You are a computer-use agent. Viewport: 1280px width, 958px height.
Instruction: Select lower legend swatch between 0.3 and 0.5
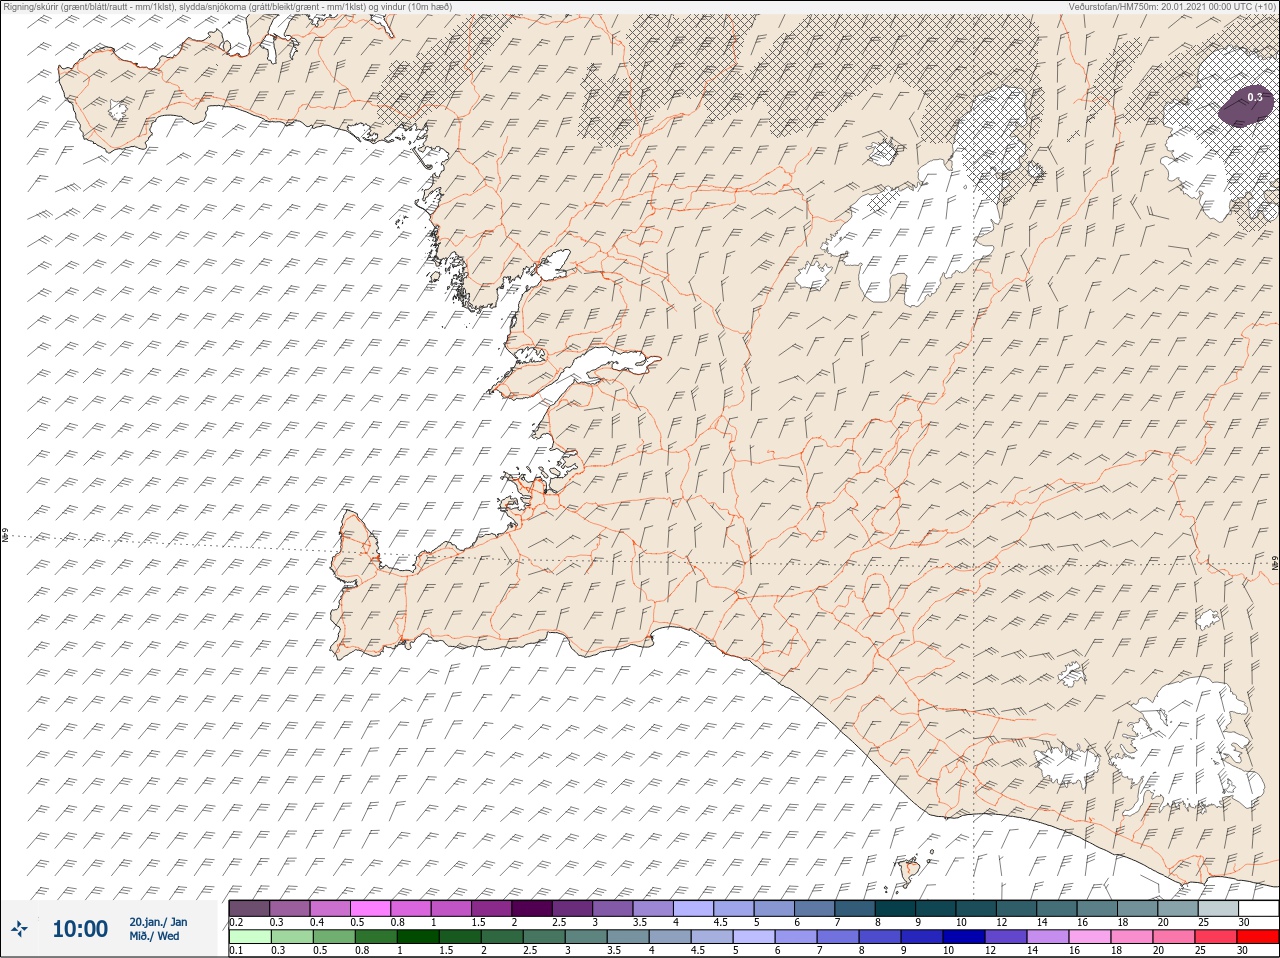point(292,937)
